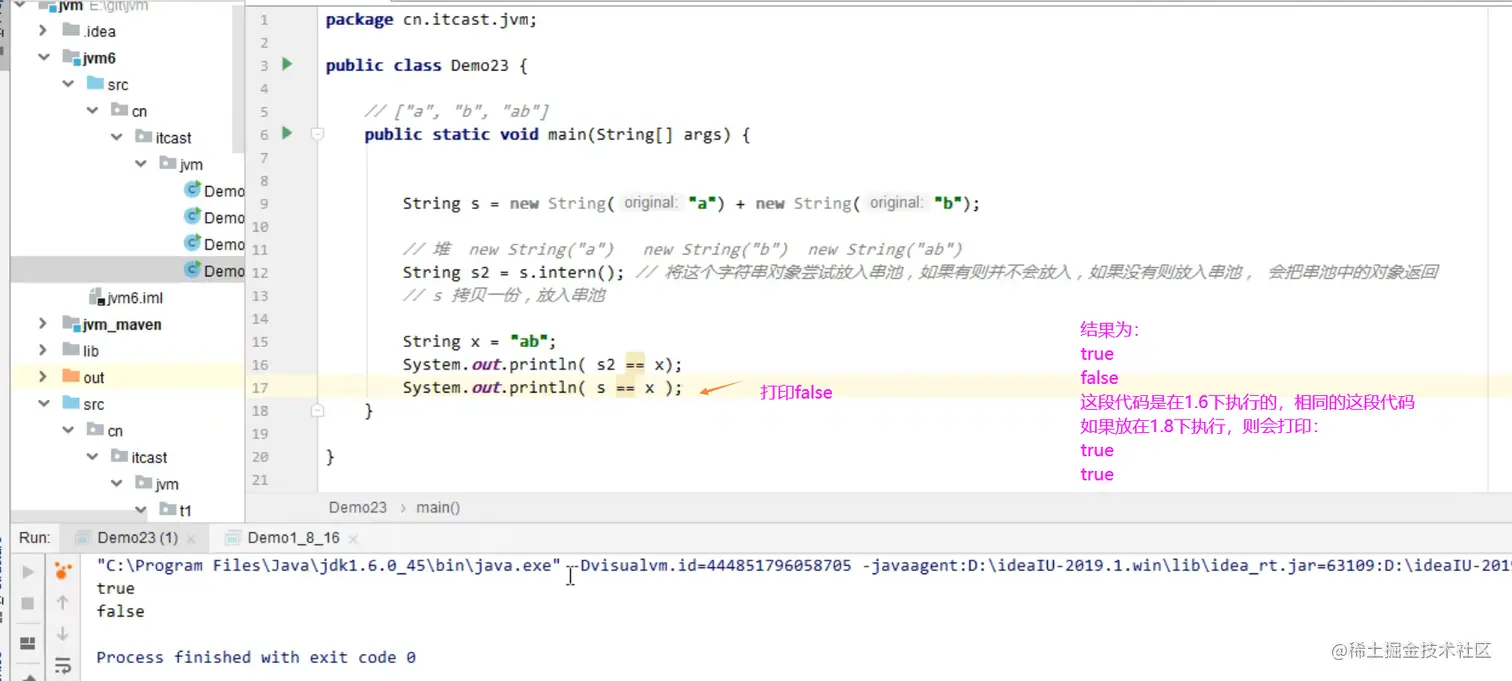
Task: Expand the out folder
Action: pos(43,377)
